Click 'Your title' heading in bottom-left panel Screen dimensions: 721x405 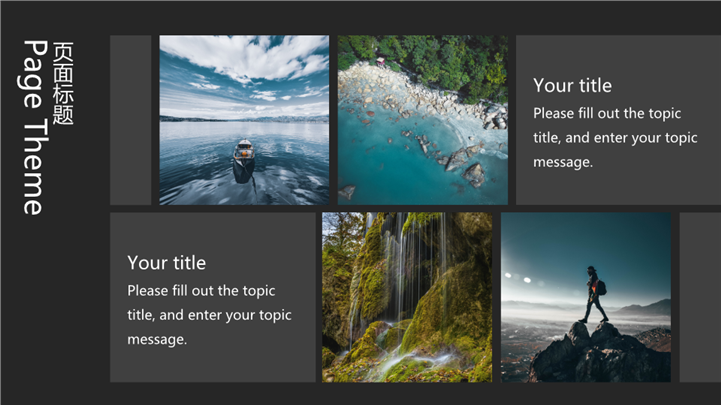(x=166, y=263)
